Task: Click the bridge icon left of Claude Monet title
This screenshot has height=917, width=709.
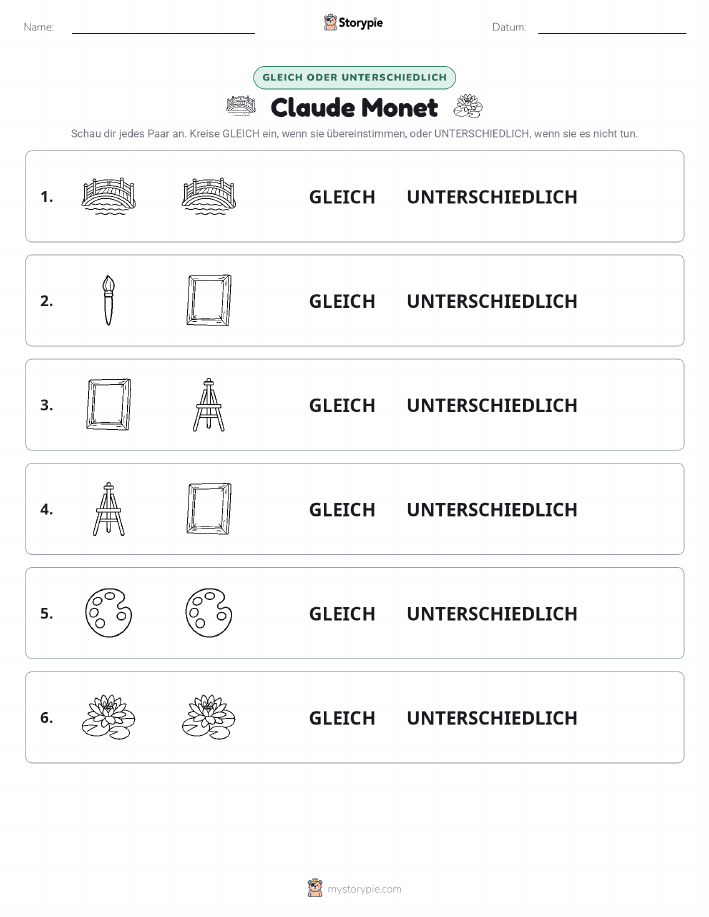Action: [x=241, y=106]
